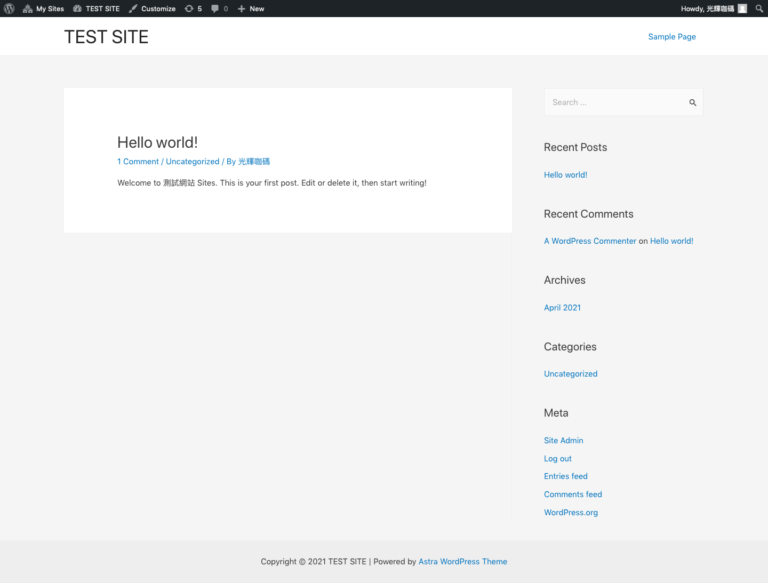The image size is (768, 583).
Task: Click the Customize paintbrush icon
Action: click(133, 8)
